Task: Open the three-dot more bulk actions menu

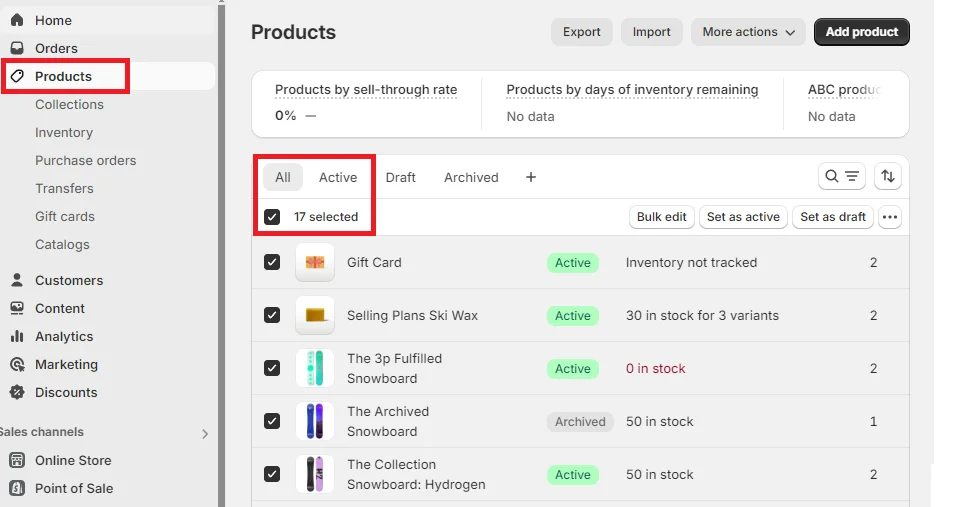Action: (890, 217)
